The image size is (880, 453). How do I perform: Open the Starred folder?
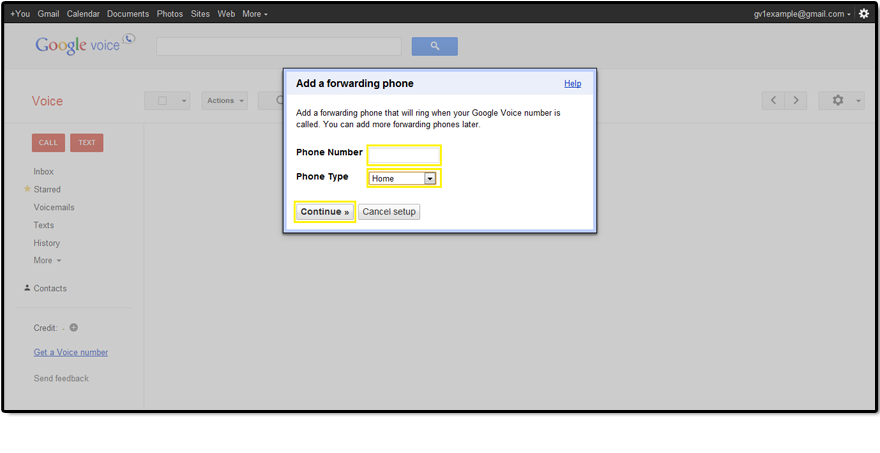tap(47, 190)
